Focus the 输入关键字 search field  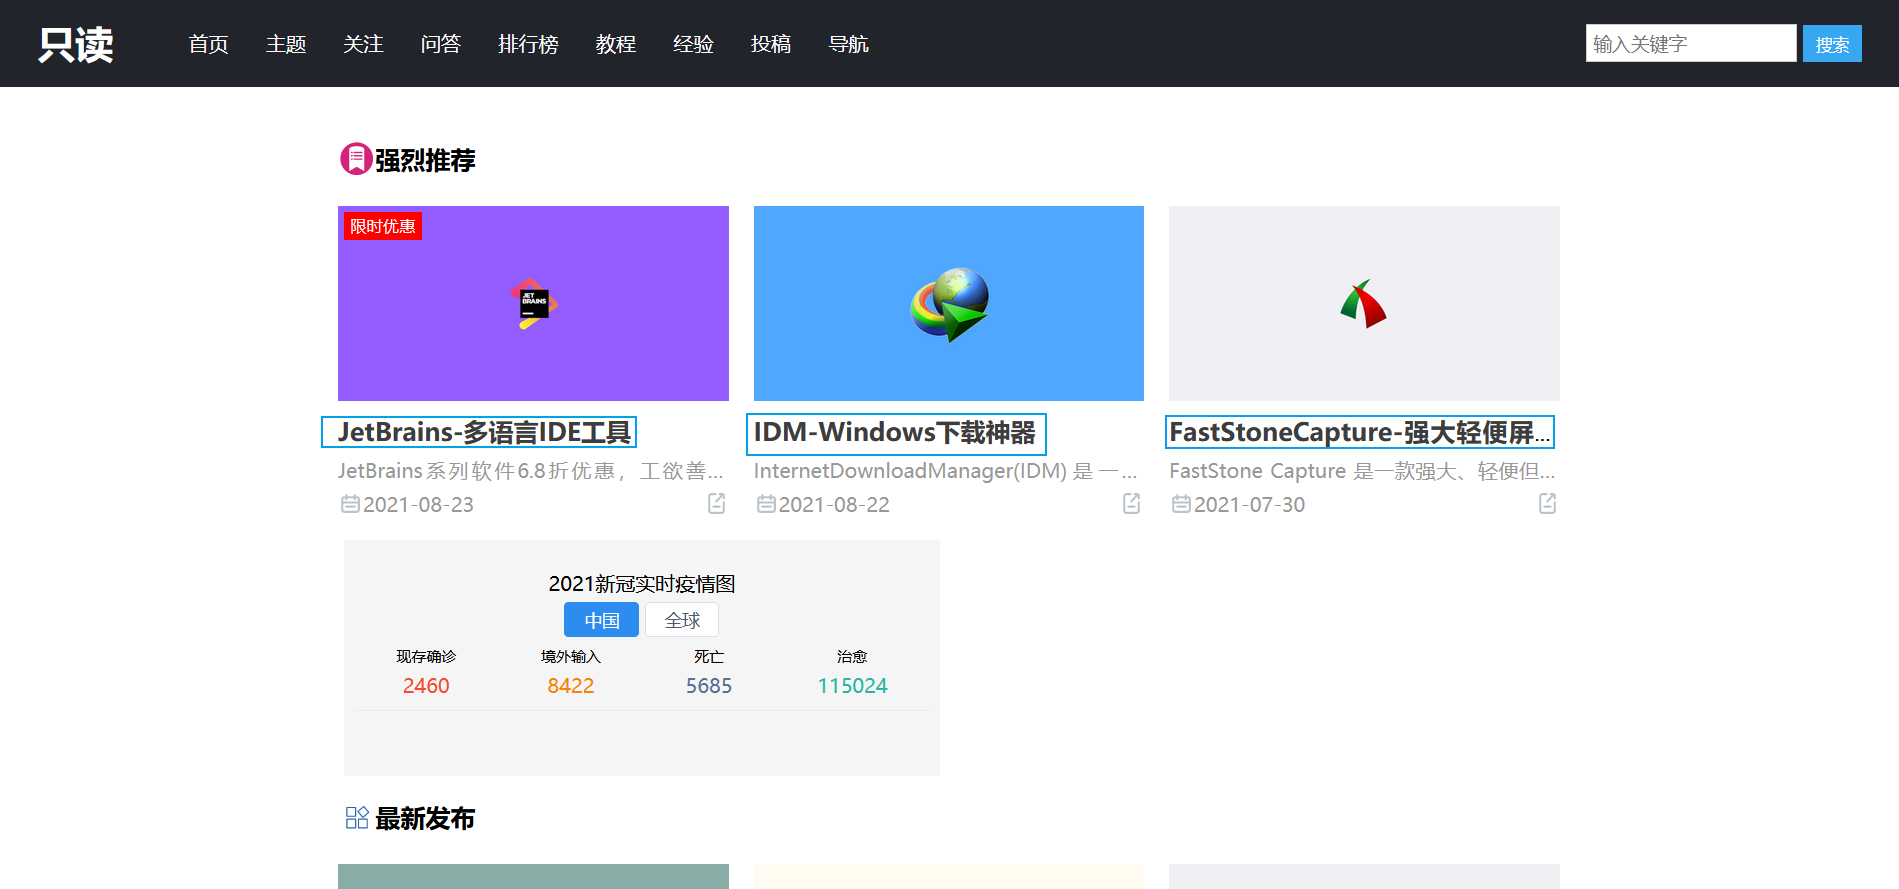tap(1690, 43)
